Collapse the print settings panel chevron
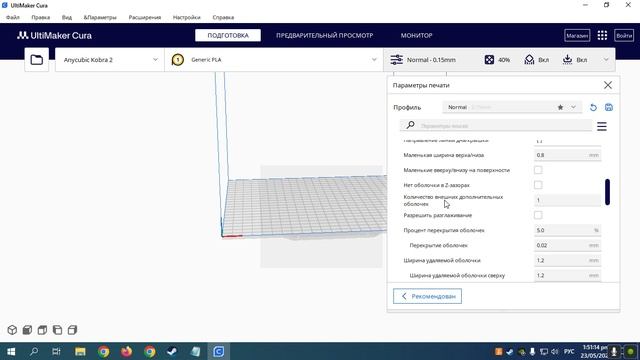The image size is (640, 360). tap(606, 60)
